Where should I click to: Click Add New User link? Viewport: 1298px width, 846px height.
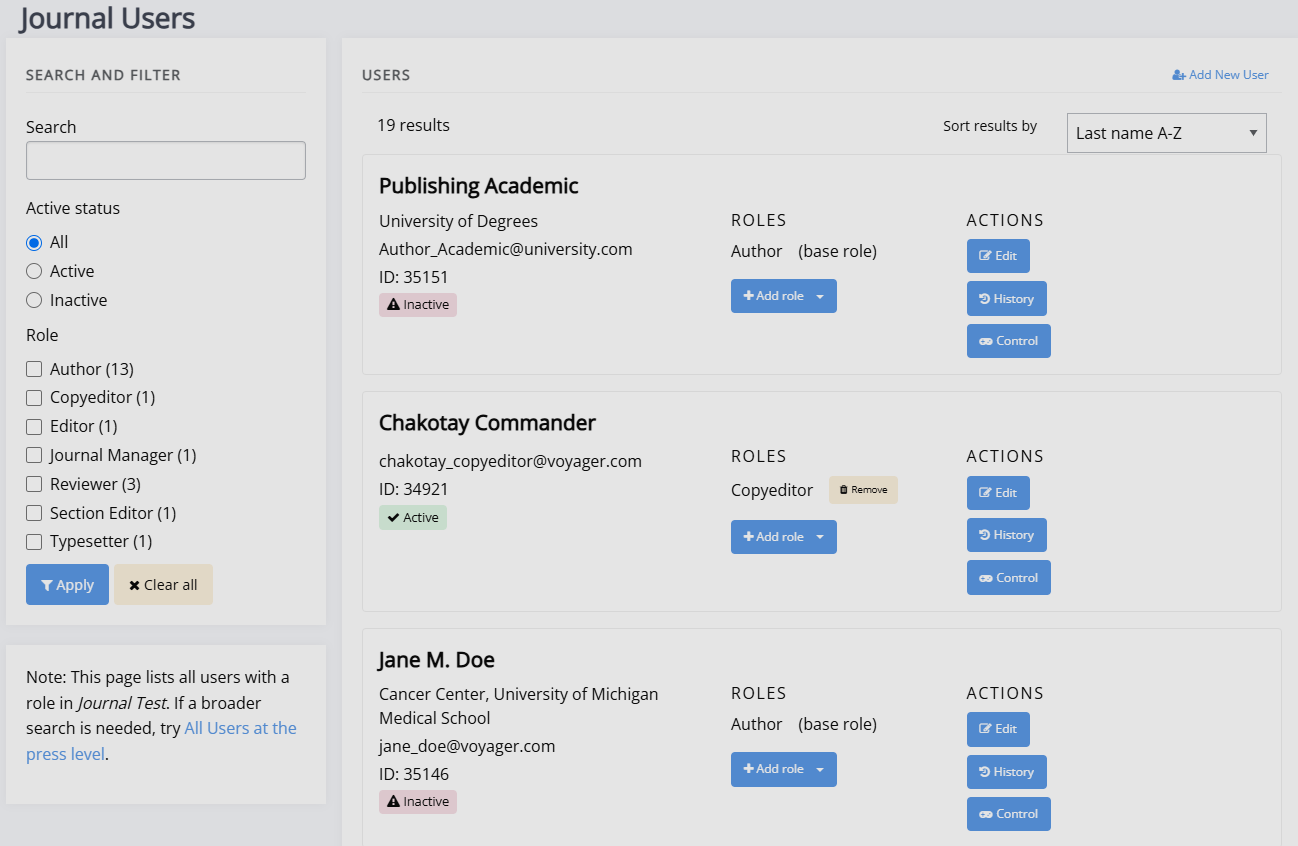pos(1220,75)
